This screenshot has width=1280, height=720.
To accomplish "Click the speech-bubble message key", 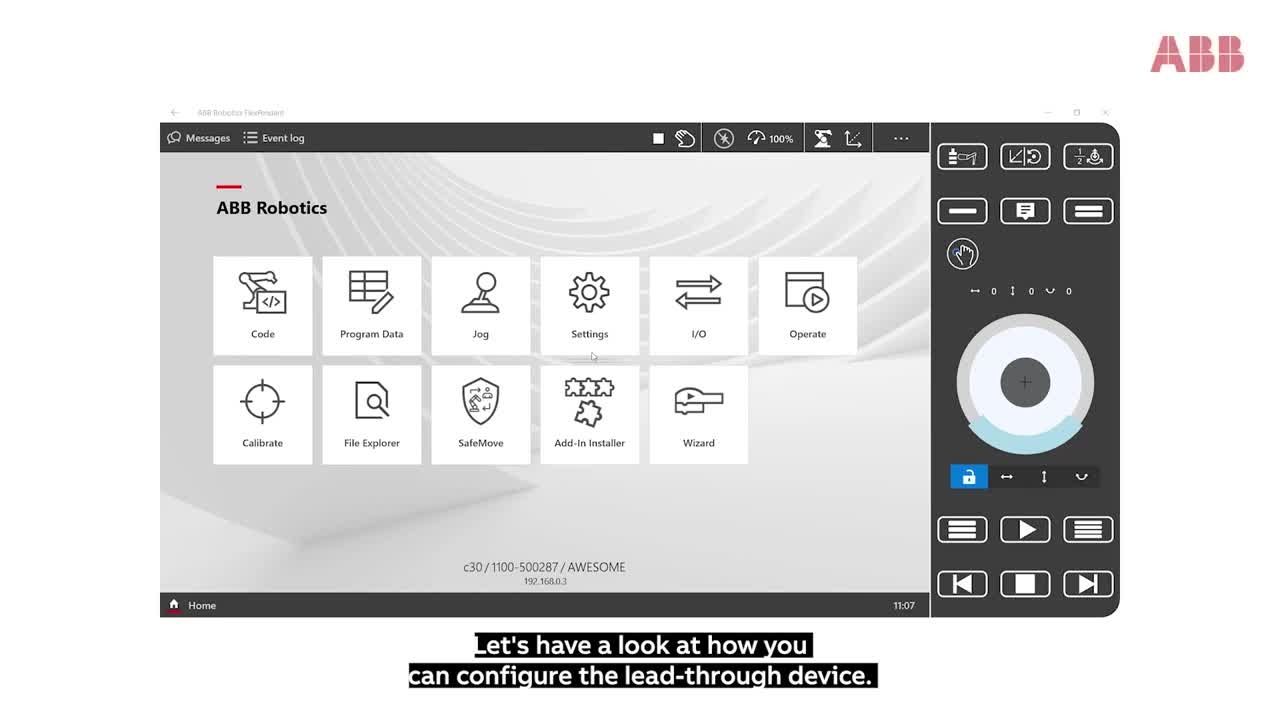I will pyautogui.click(x=1025, y=211).
